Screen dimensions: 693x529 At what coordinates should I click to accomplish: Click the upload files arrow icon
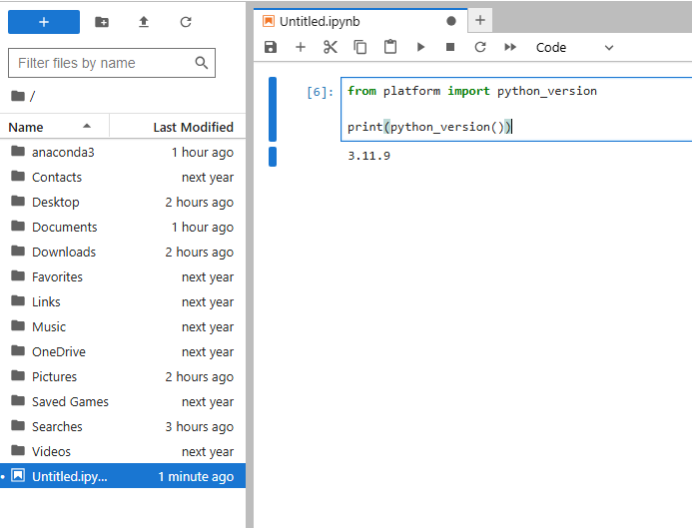(x=143, y=22)
